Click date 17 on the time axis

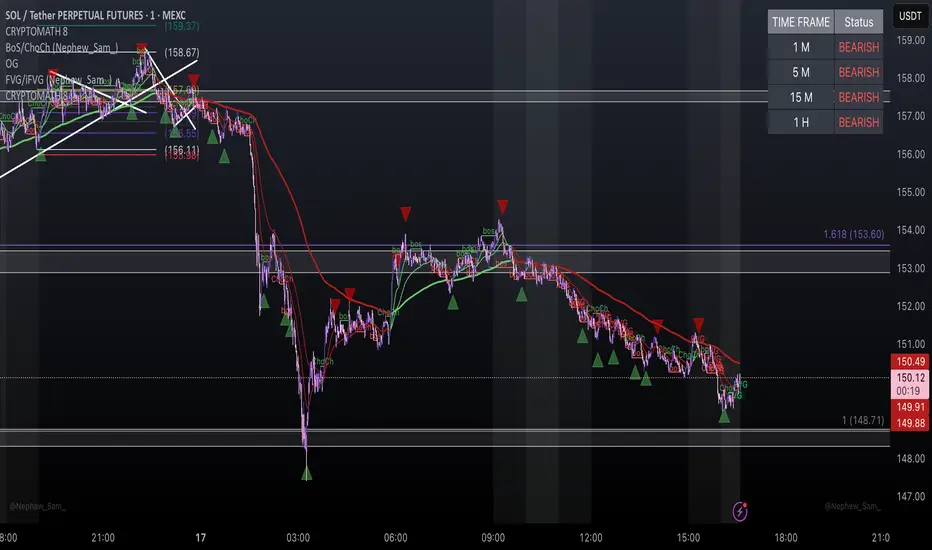[200, 538]
